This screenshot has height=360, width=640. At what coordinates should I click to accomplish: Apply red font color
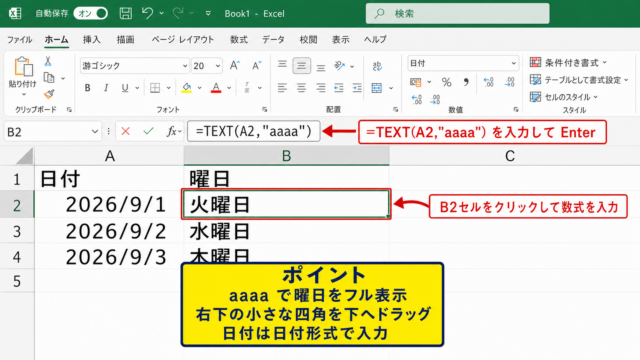(216, 88)
